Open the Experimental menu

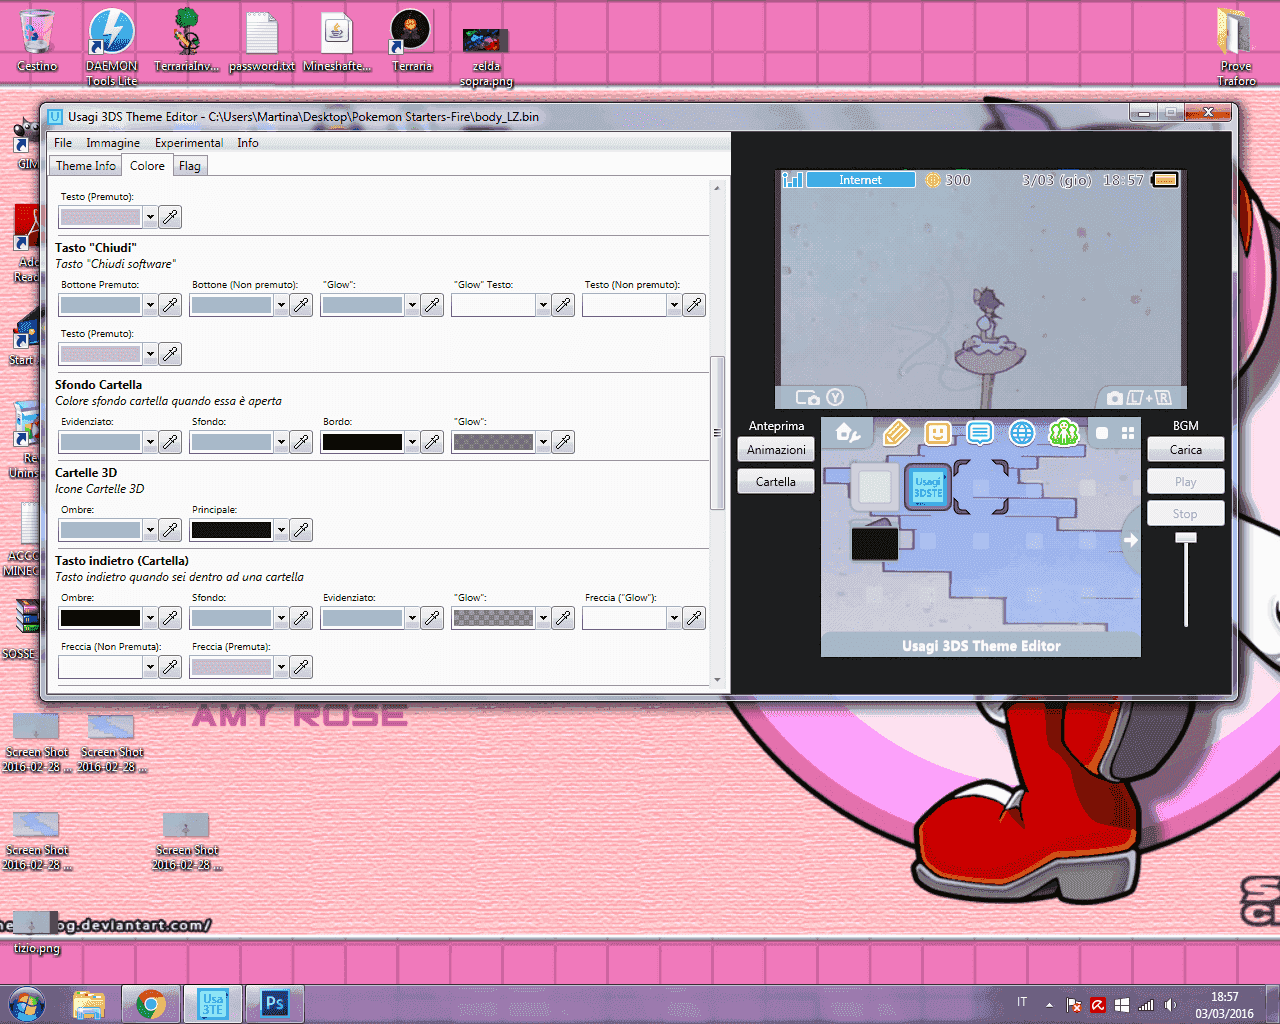189,143
